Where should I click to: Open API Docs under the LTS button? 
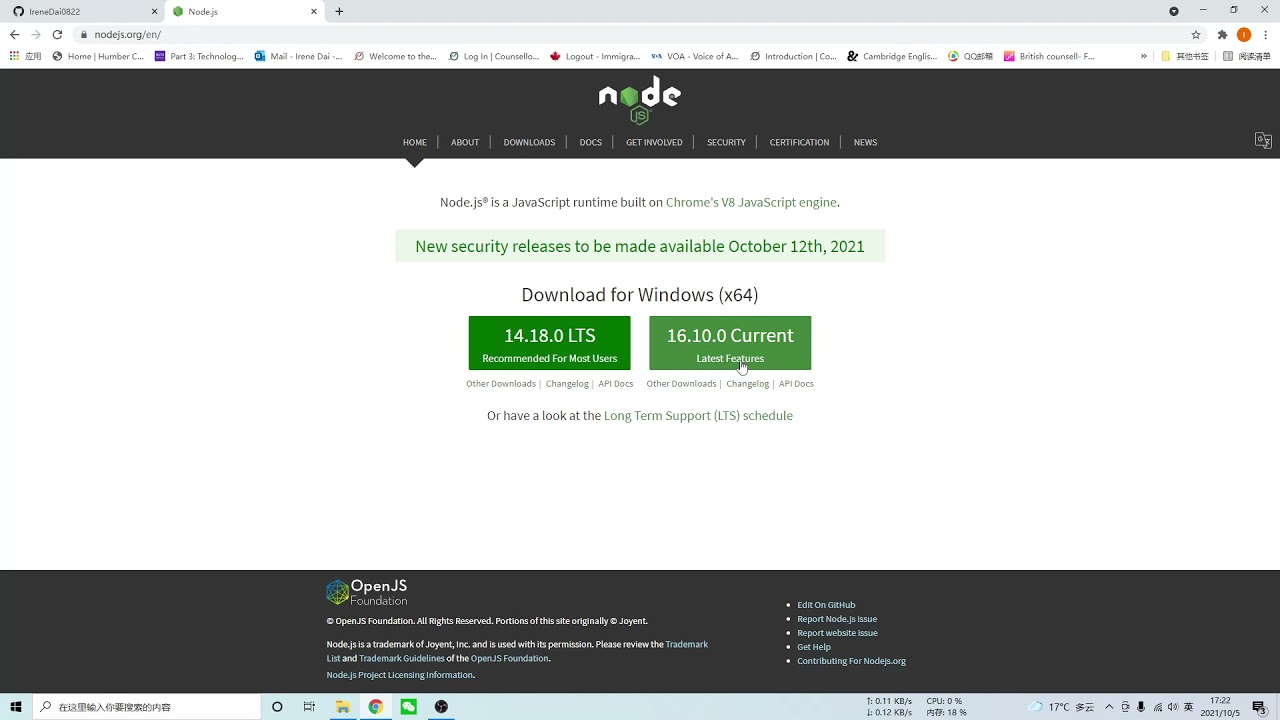616,384
